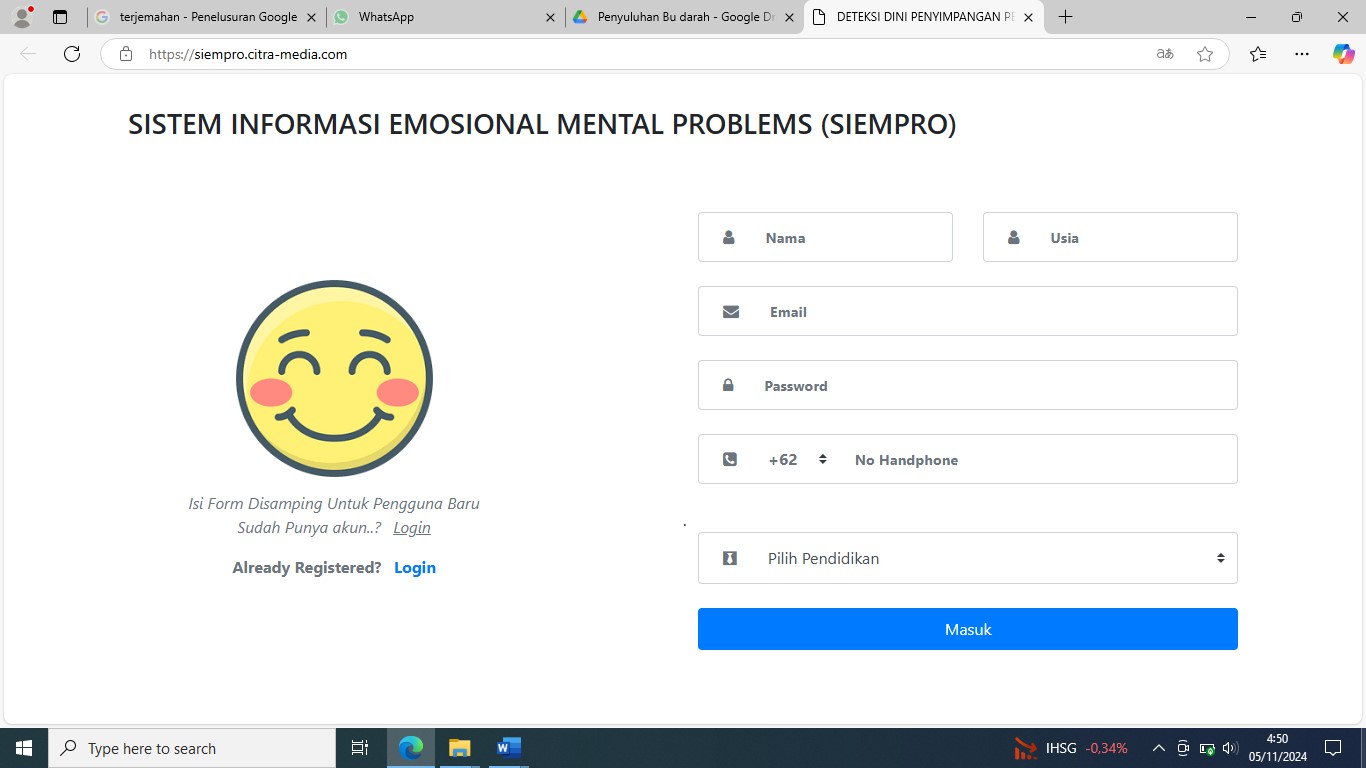Click the browser back arrow
The width and height of the screenshot is (1366, 768).
pos(28,54)
